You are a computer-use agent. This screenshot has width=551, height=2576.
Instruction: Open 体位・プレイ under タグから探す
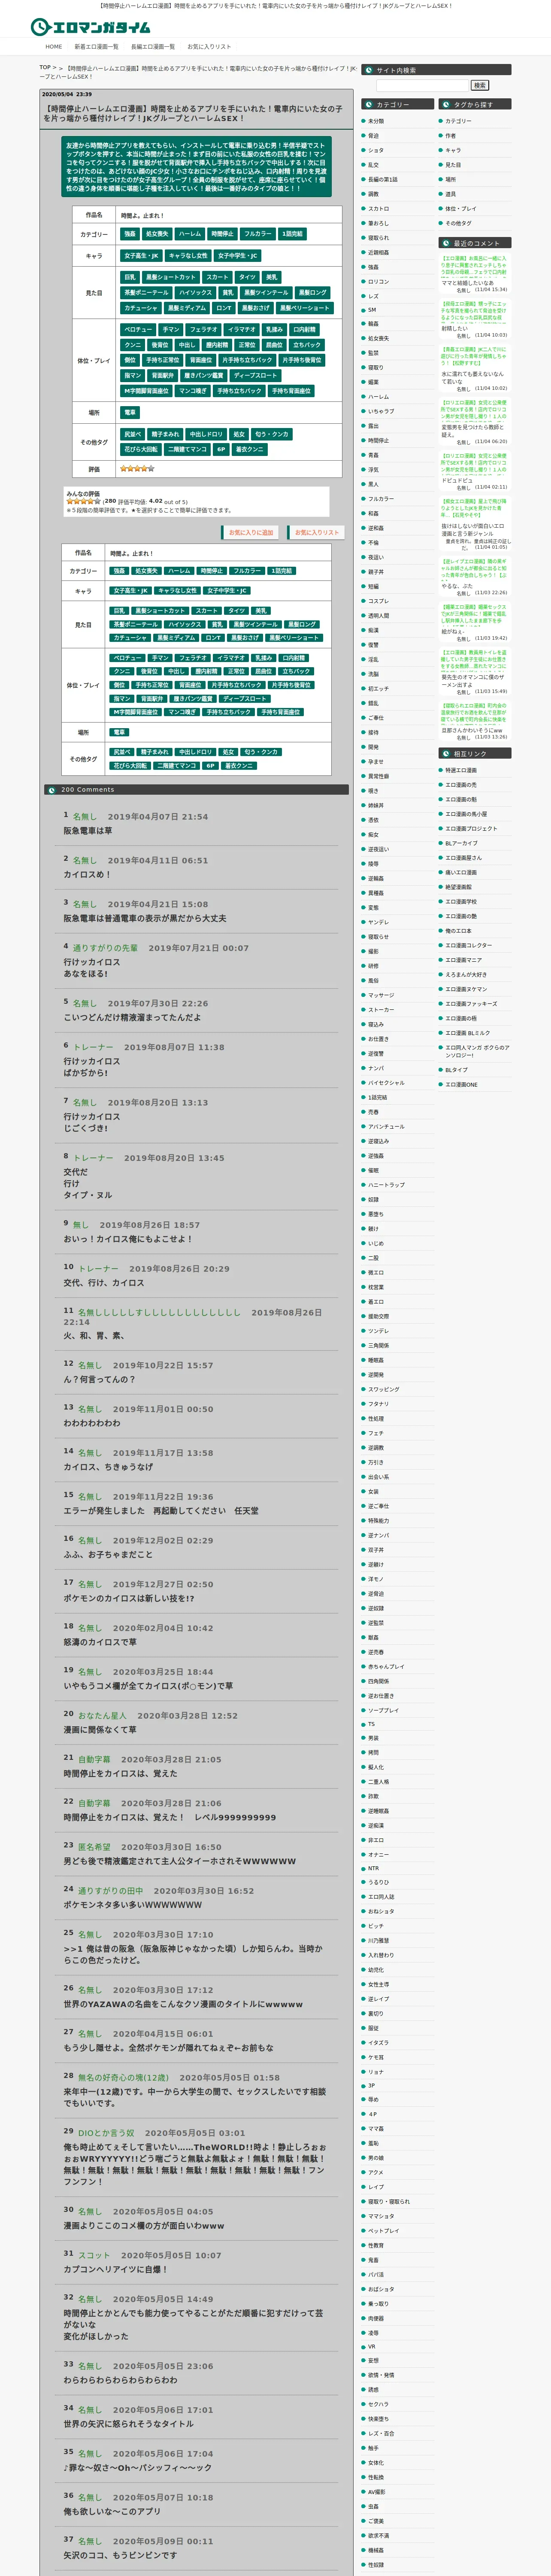click(x=461, y=209)
